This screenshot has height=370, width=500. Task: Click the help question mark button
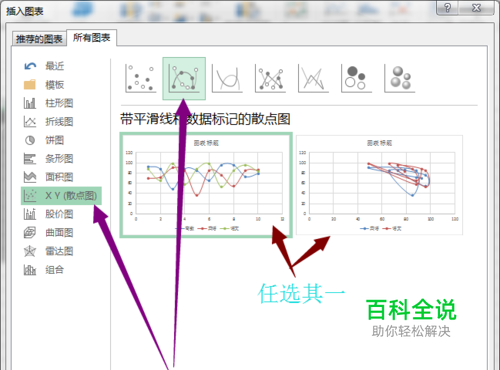click(448, 8)
